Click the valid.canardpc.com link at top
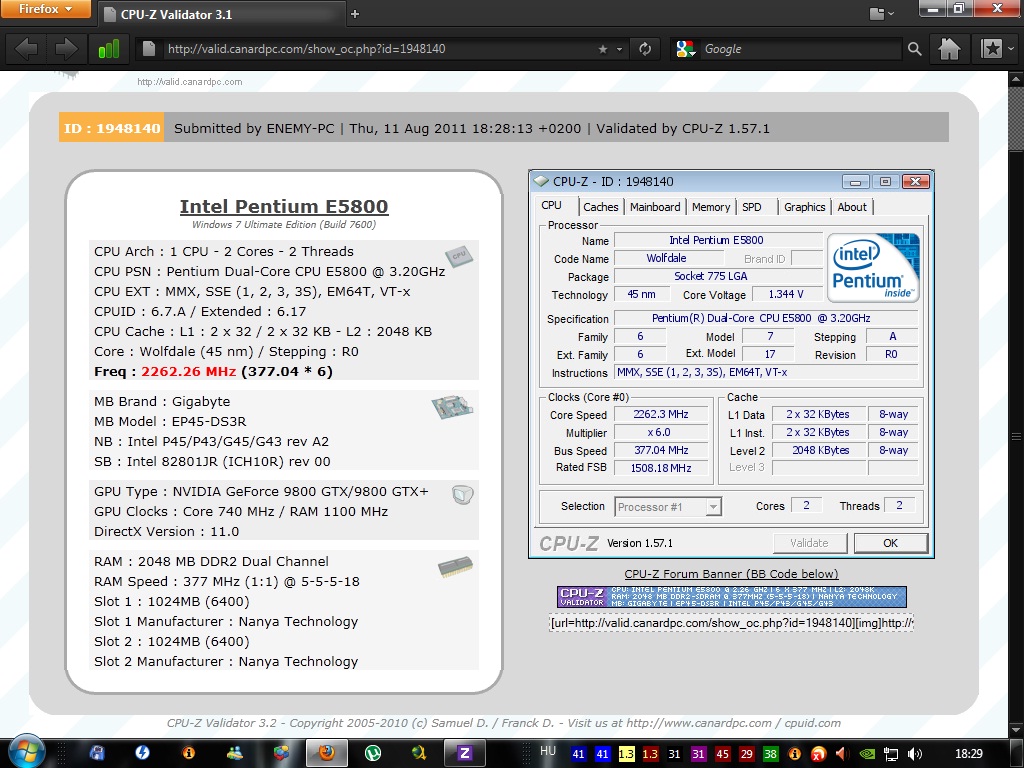Image resolution: width=1024 pixels, height=768 pixels. (x=189, y=82)
